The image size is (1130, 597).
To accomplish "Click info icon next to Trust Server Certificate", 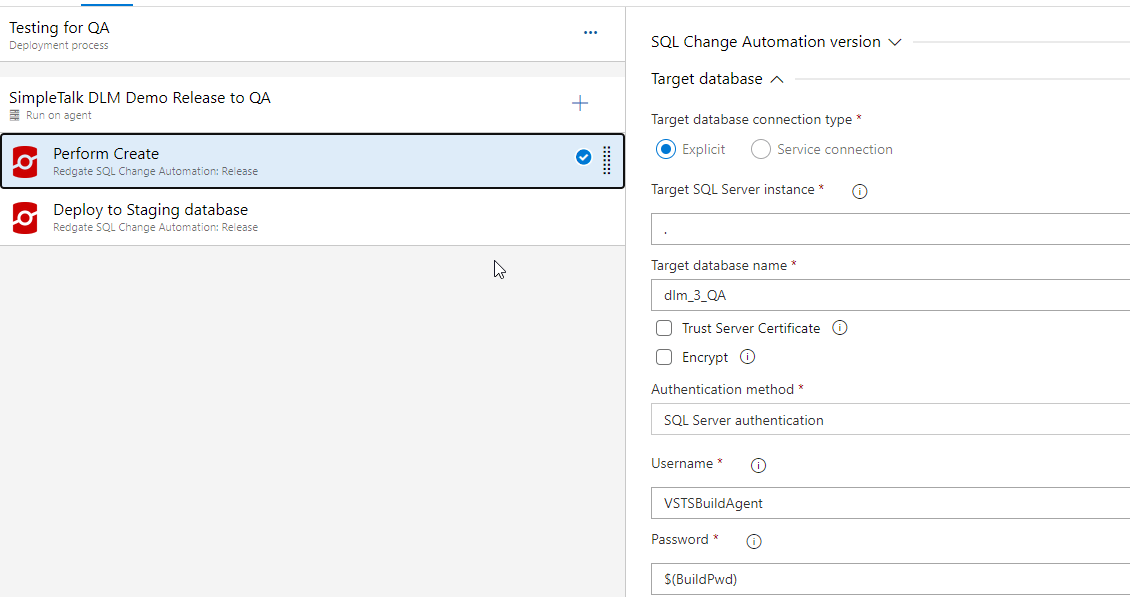I will tap(840, 328).
